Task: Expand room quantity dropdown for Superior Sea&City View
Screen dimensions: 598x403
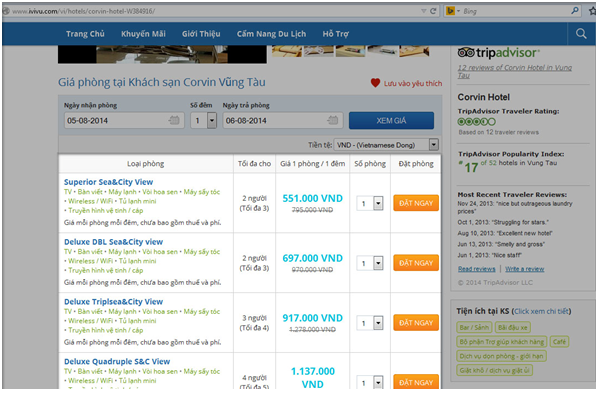Action: point(378,203)
